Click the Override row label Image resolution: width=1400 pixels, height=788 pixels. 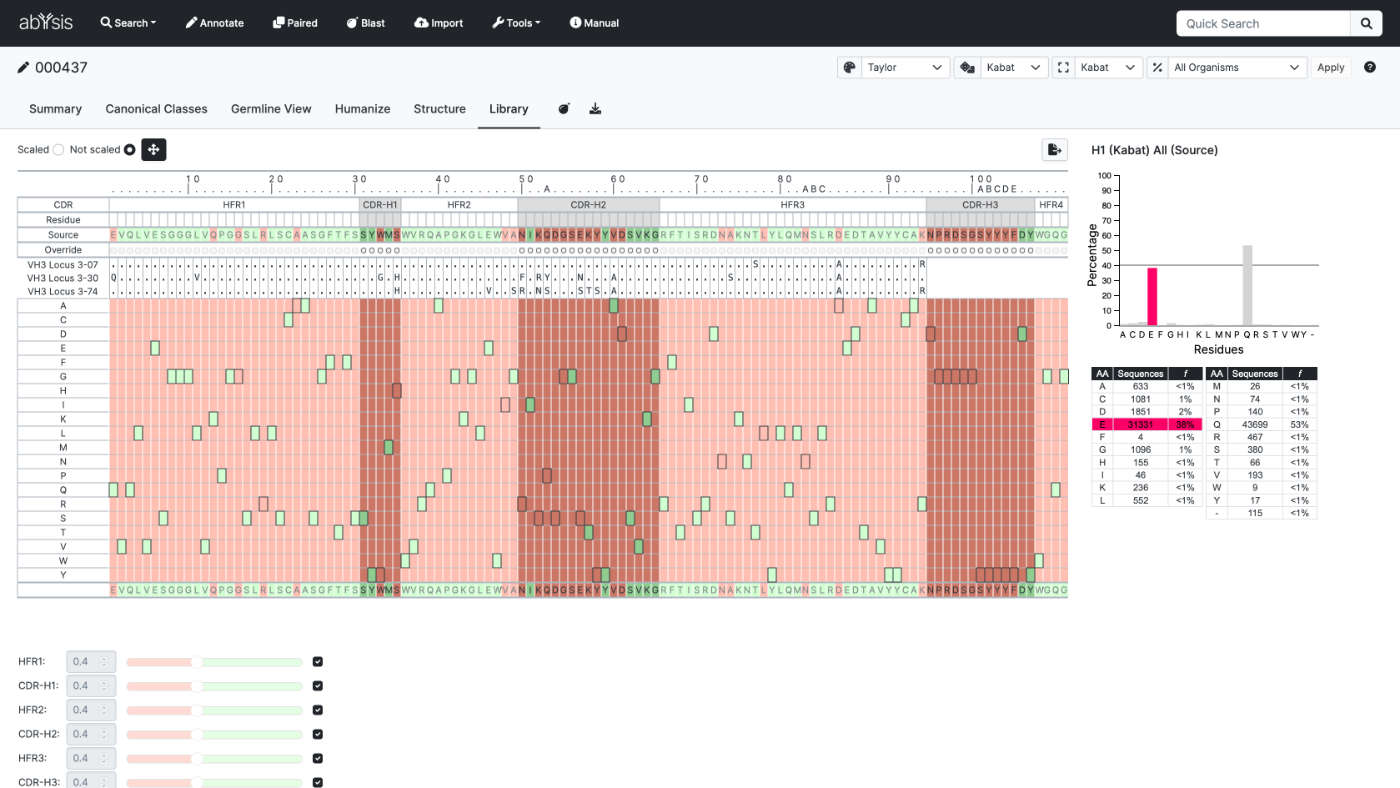pyautogui.click(x=63, y=249)
